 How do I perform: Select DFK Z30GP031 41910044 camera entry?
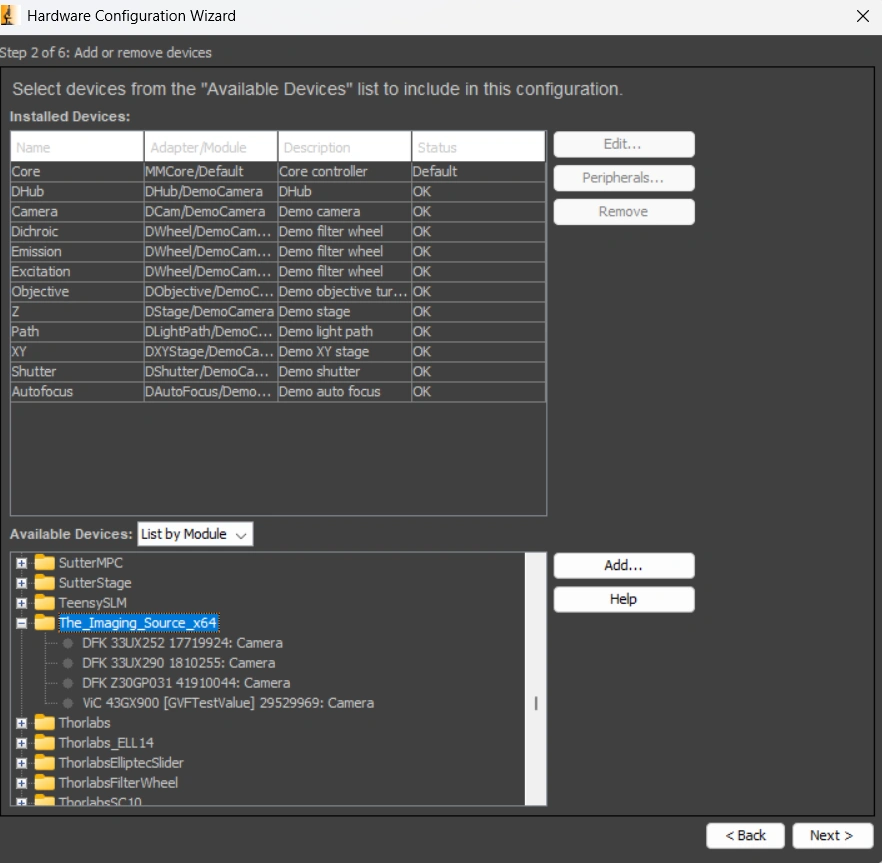[x=186, y=683]
